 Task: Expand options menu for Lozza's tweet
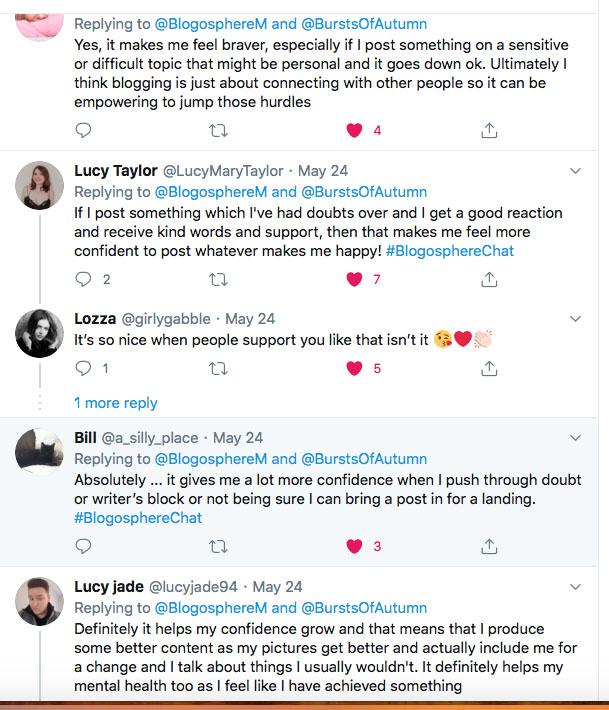[x=575, y=319]
